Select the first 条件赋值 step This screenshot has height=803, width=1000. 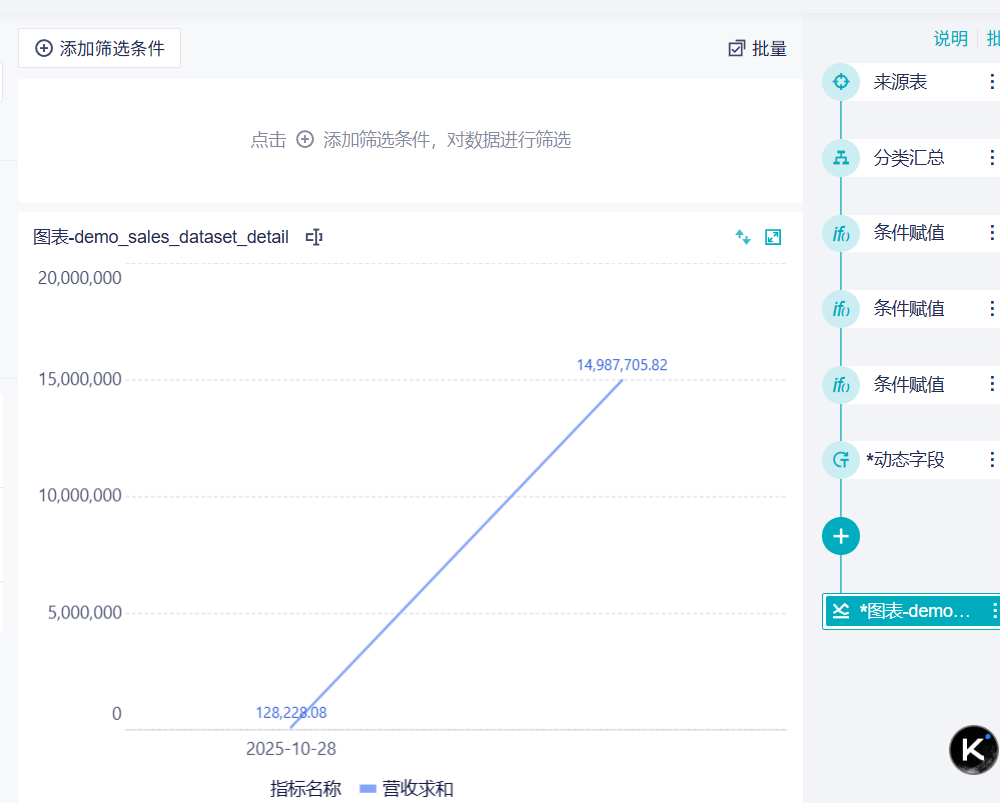(912, 233)
